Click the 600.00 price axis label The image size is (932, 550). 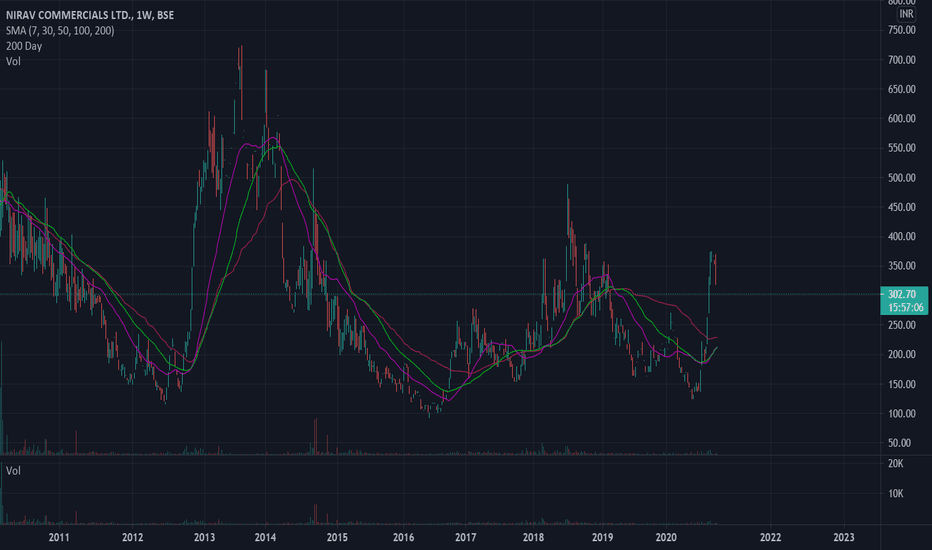(902, 118)
